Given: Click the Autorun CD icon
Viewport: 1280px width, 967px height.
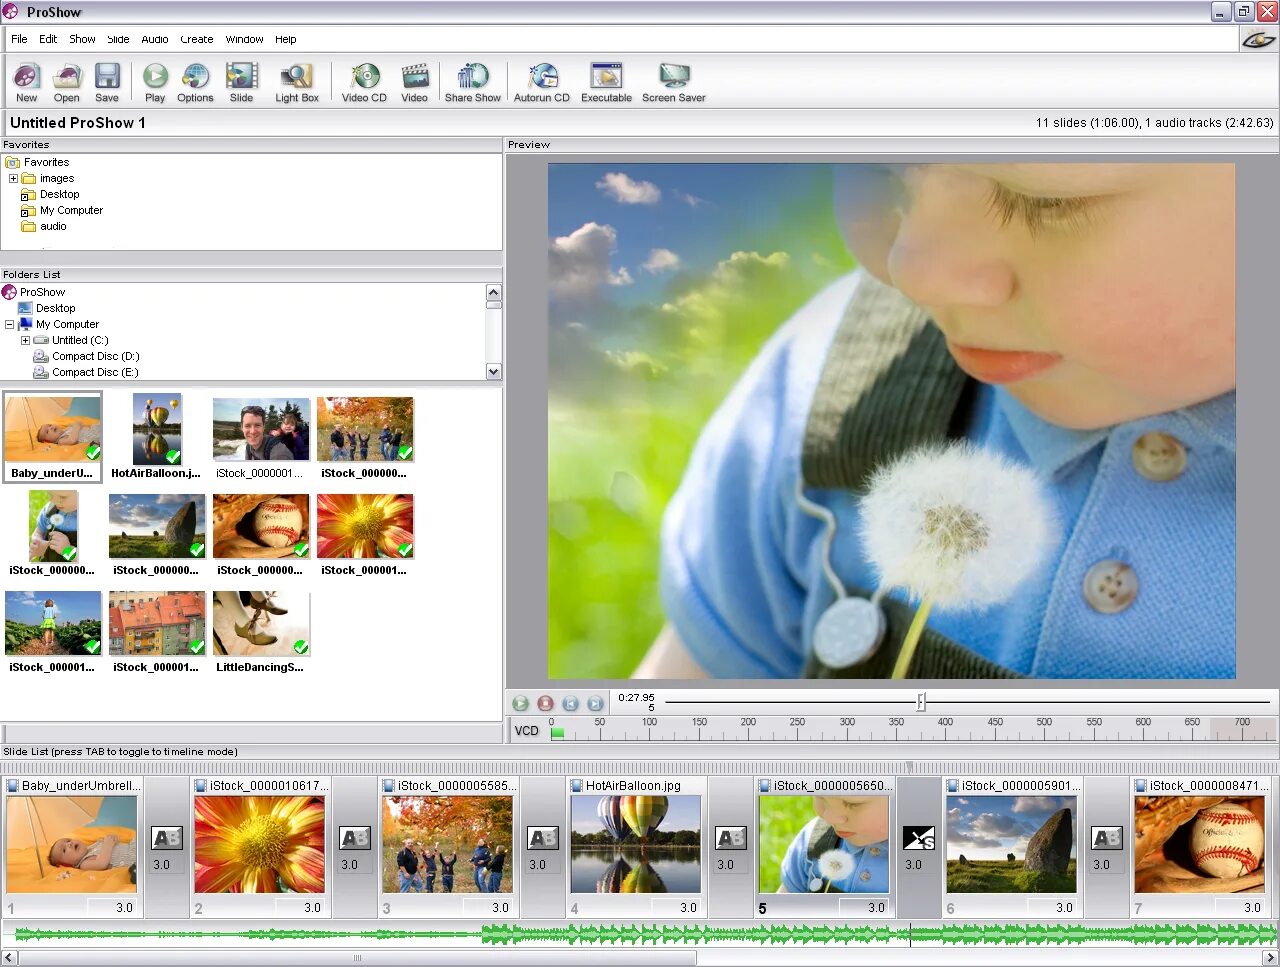Looking at the screenshot, I should 542,82.
